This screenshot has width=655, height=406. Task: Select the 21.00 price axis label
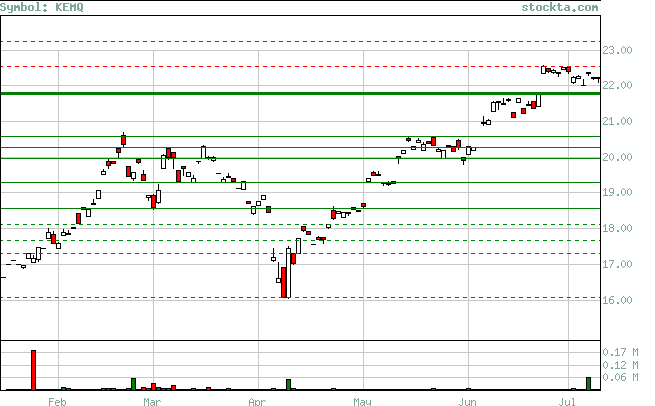pyautogui.click(x=617, y=122)
